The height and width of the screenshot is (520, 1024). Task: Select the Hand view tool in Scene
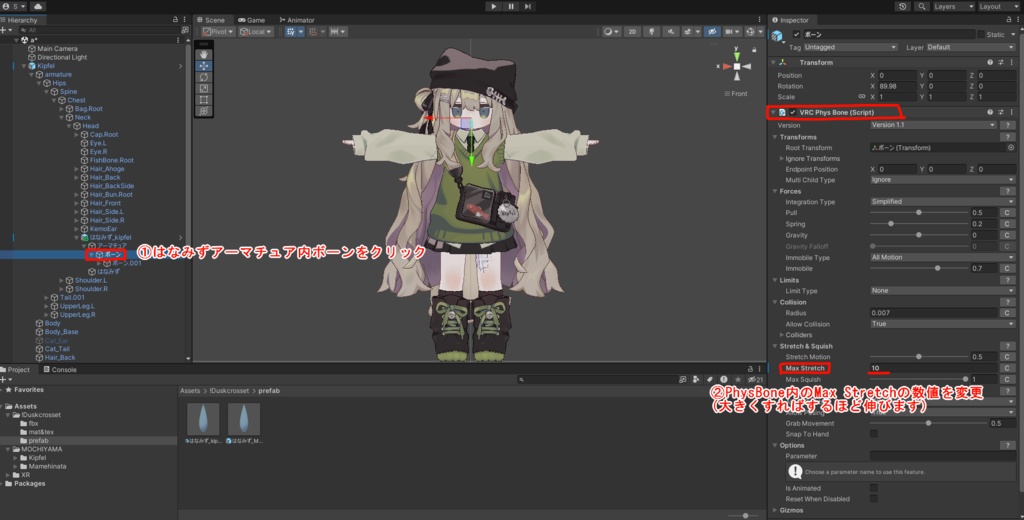click(204, 55)
